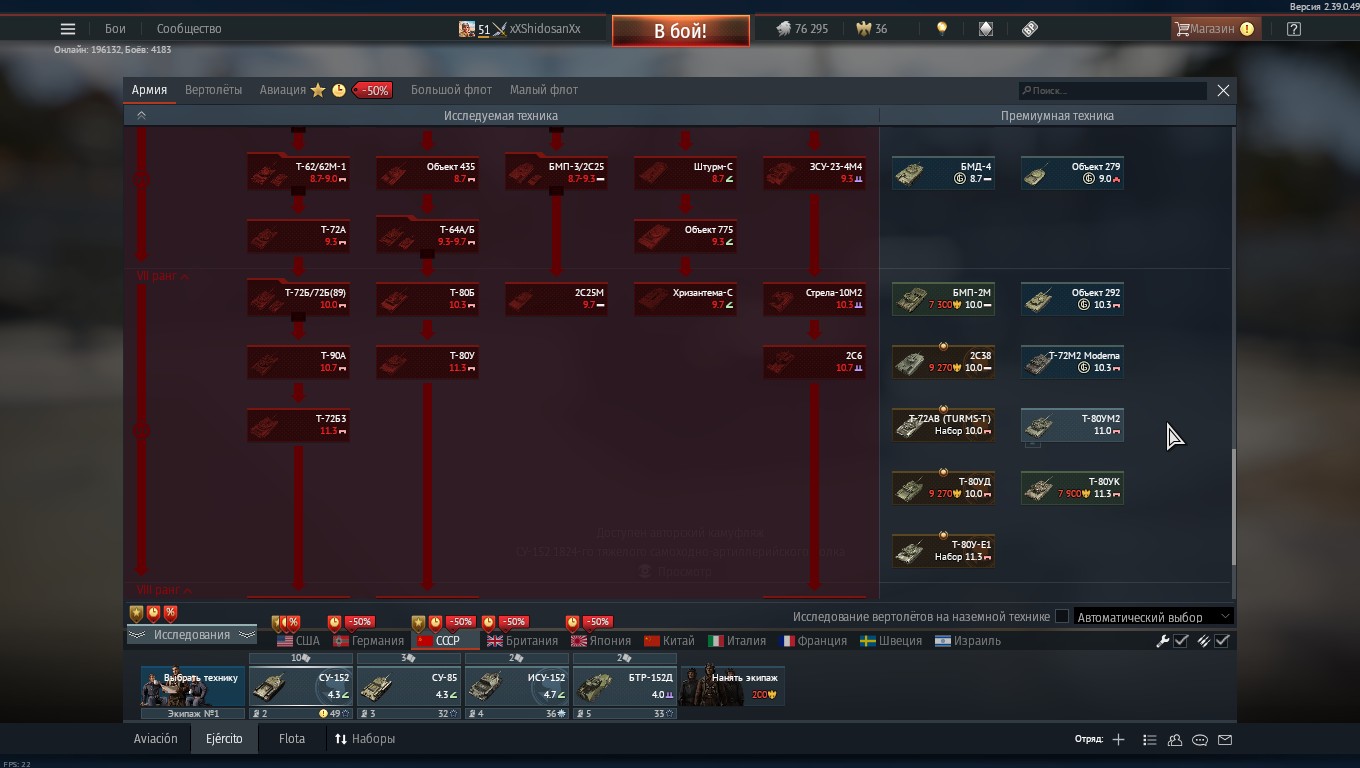Select the Т-72Б3 tank in tree
1360x768 pixels.
(x=298, y=425)
